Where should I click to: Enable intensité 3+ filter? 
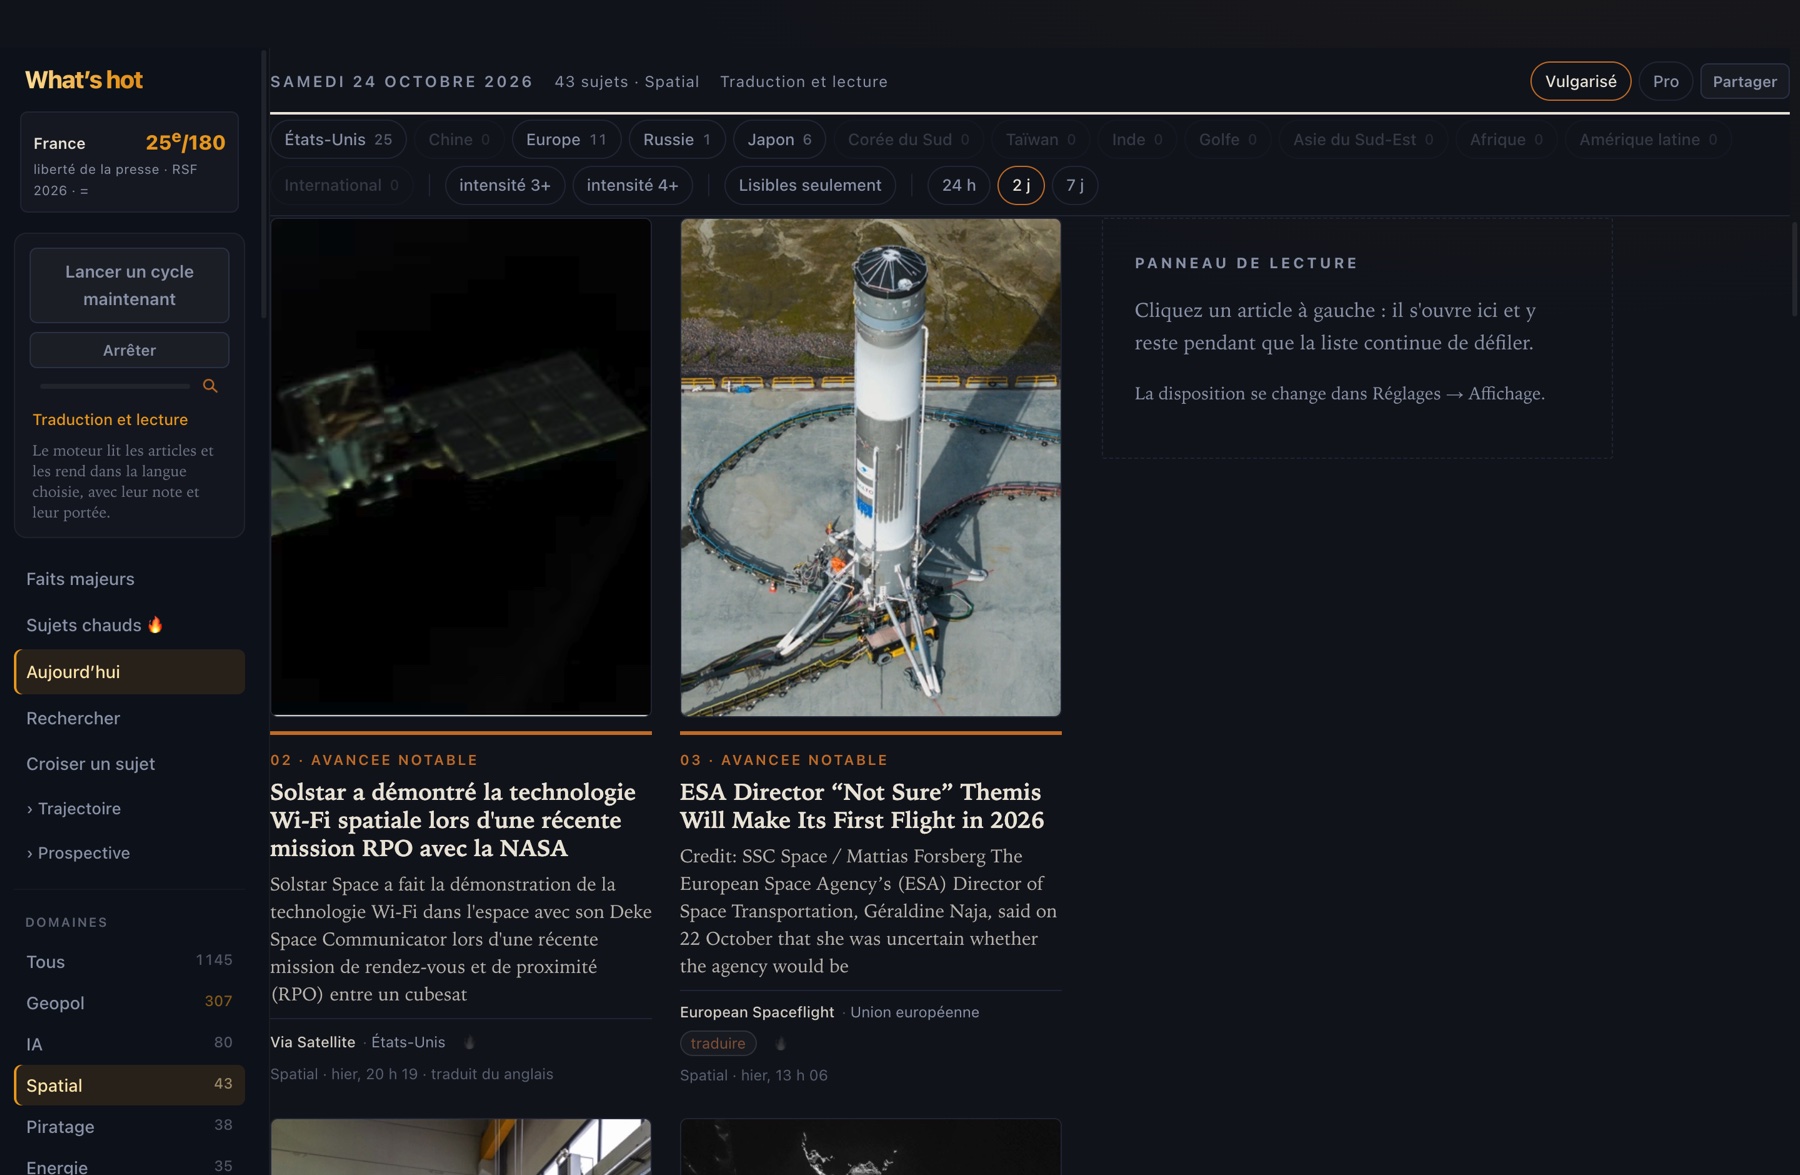pos(505,185)
